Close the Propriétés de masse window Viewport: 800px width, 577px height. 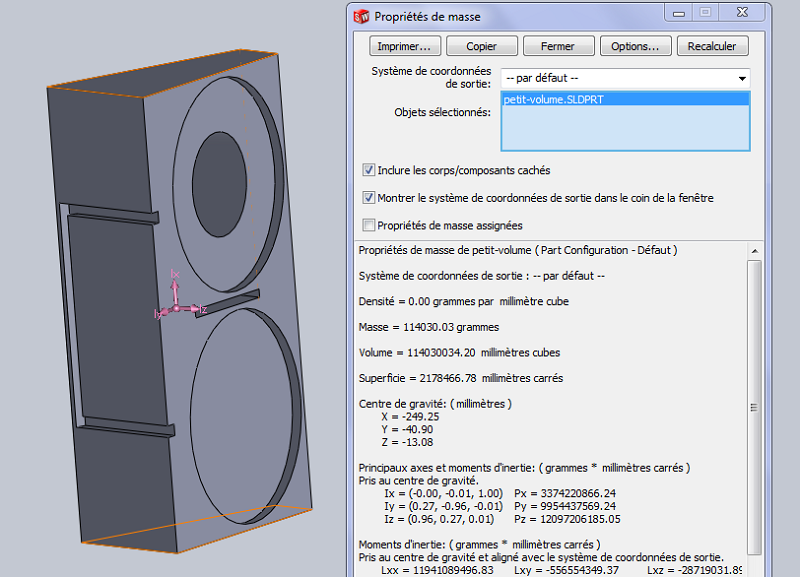pos(742,12)
